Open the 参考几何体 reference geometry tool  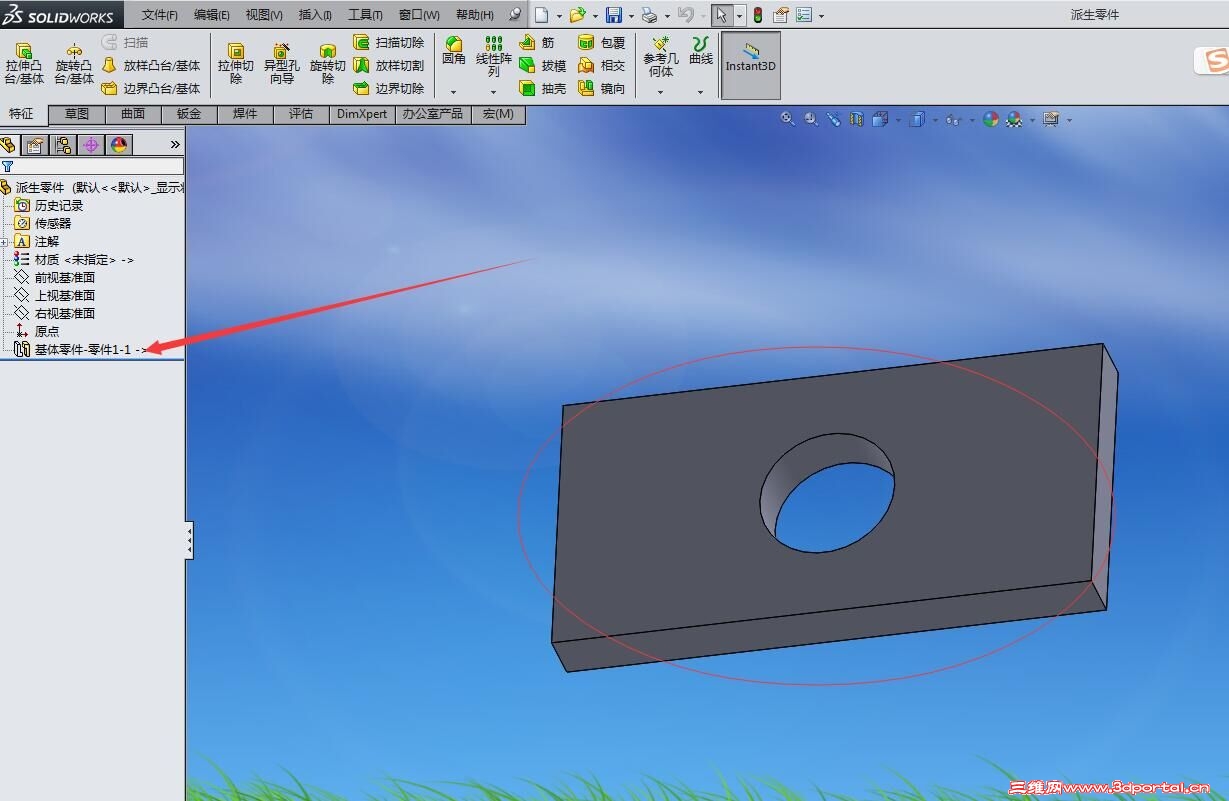(661, 57)
